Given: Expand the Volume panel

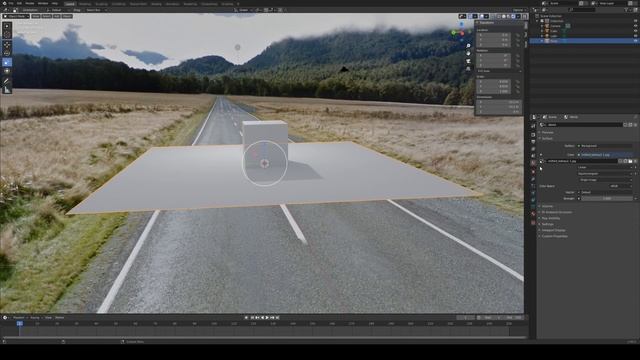Looking at the screenshot, I should point(547,206).
